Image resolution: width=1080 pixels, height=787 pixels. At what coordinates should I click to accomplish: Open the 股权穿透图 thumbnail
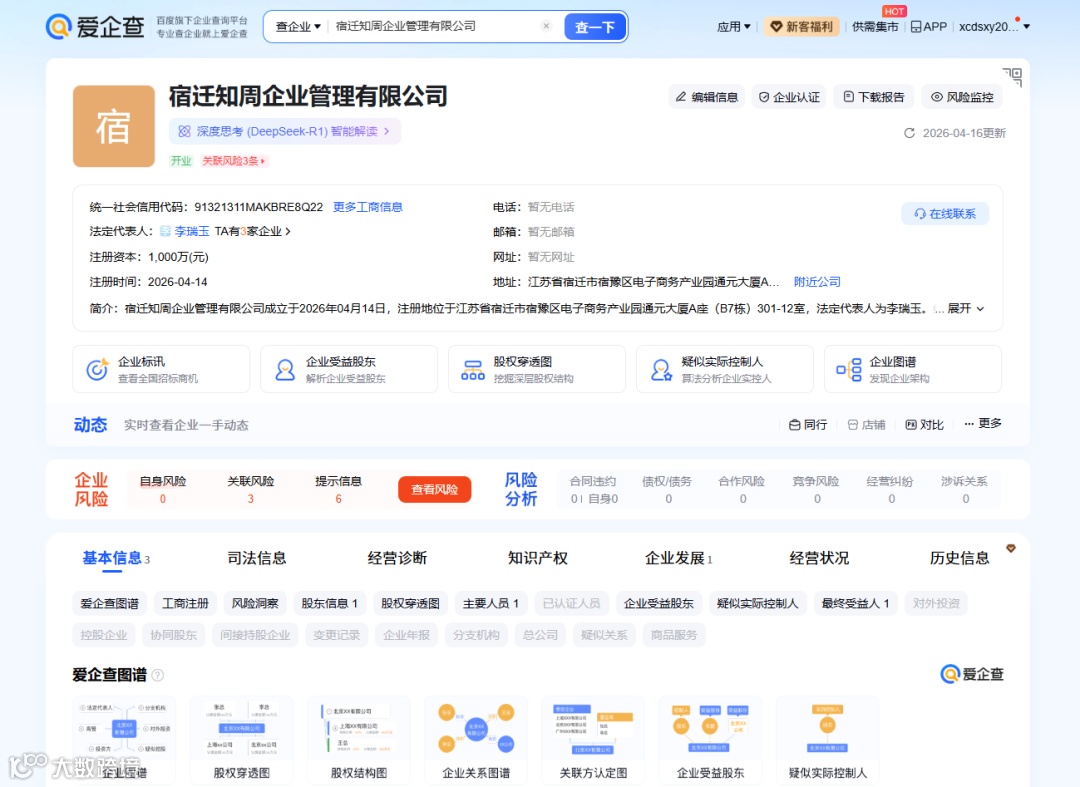click(x=241, y=739)
